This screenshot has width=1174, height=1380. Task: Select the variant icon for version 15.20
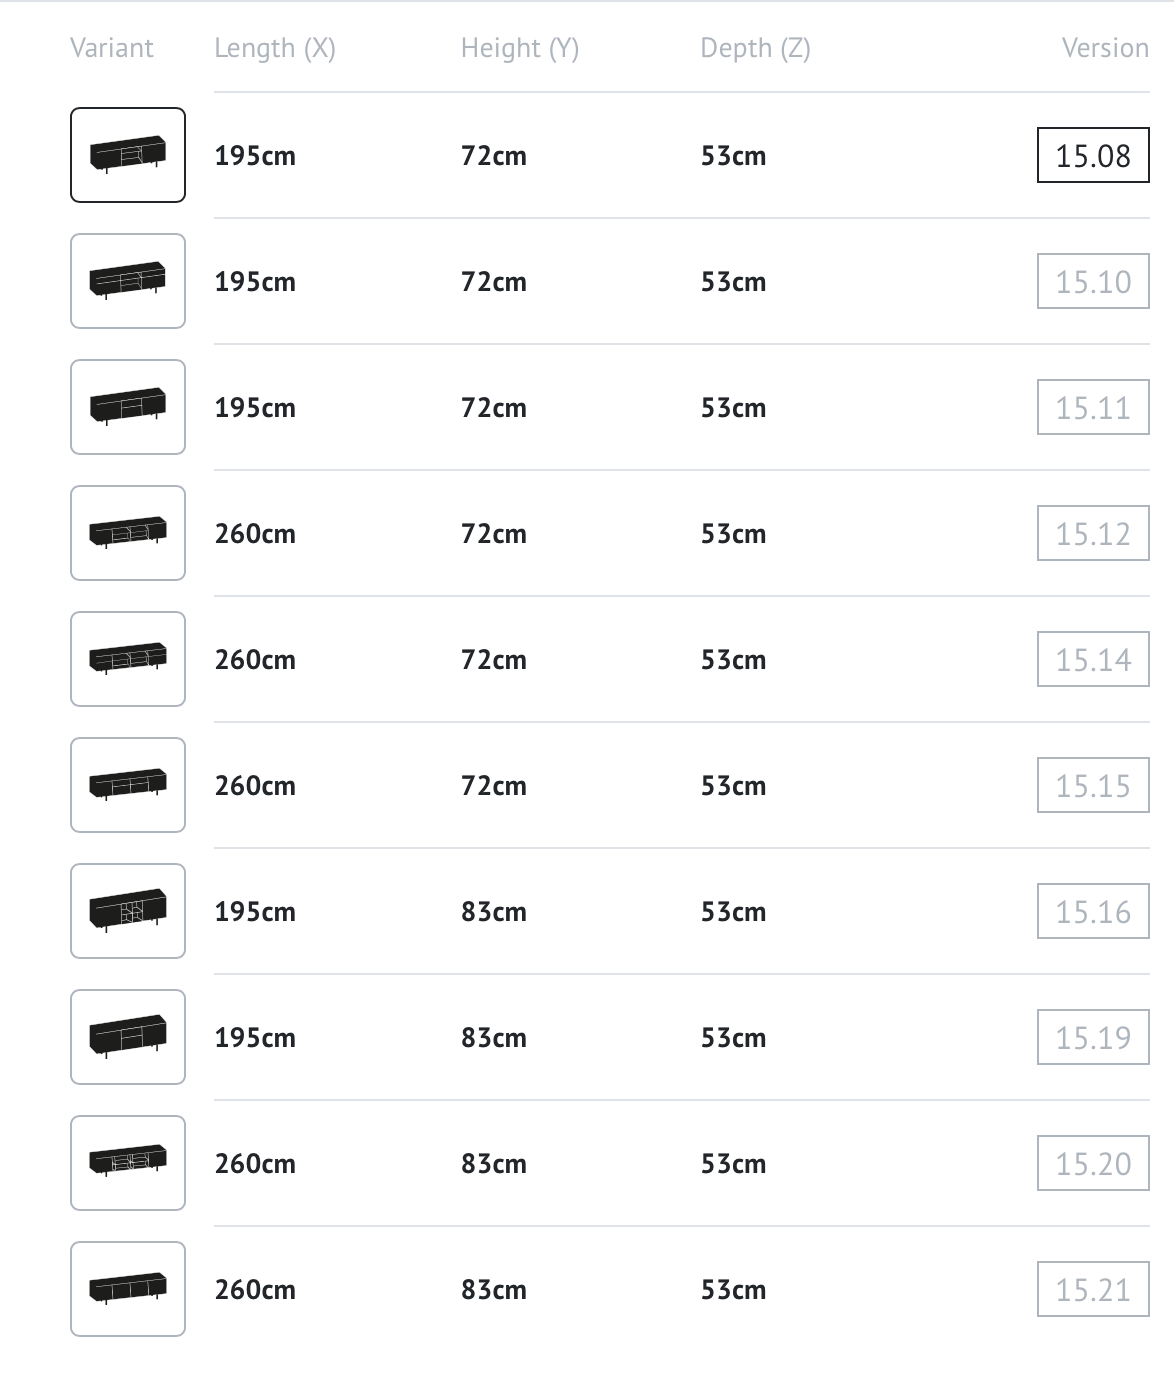pos(128,1163)
